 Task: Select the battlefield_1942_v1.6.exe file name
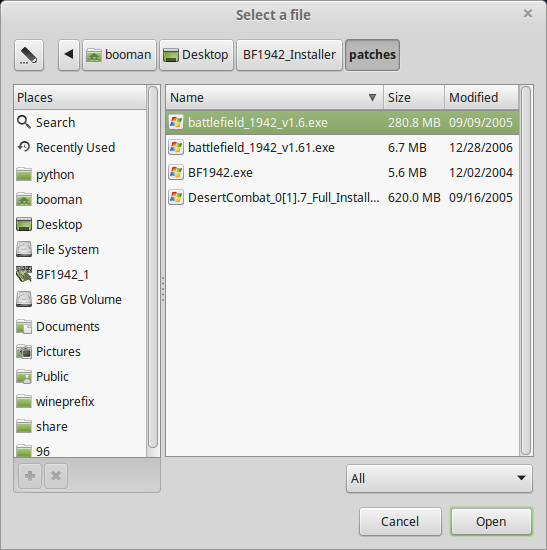tap(258, 122)
